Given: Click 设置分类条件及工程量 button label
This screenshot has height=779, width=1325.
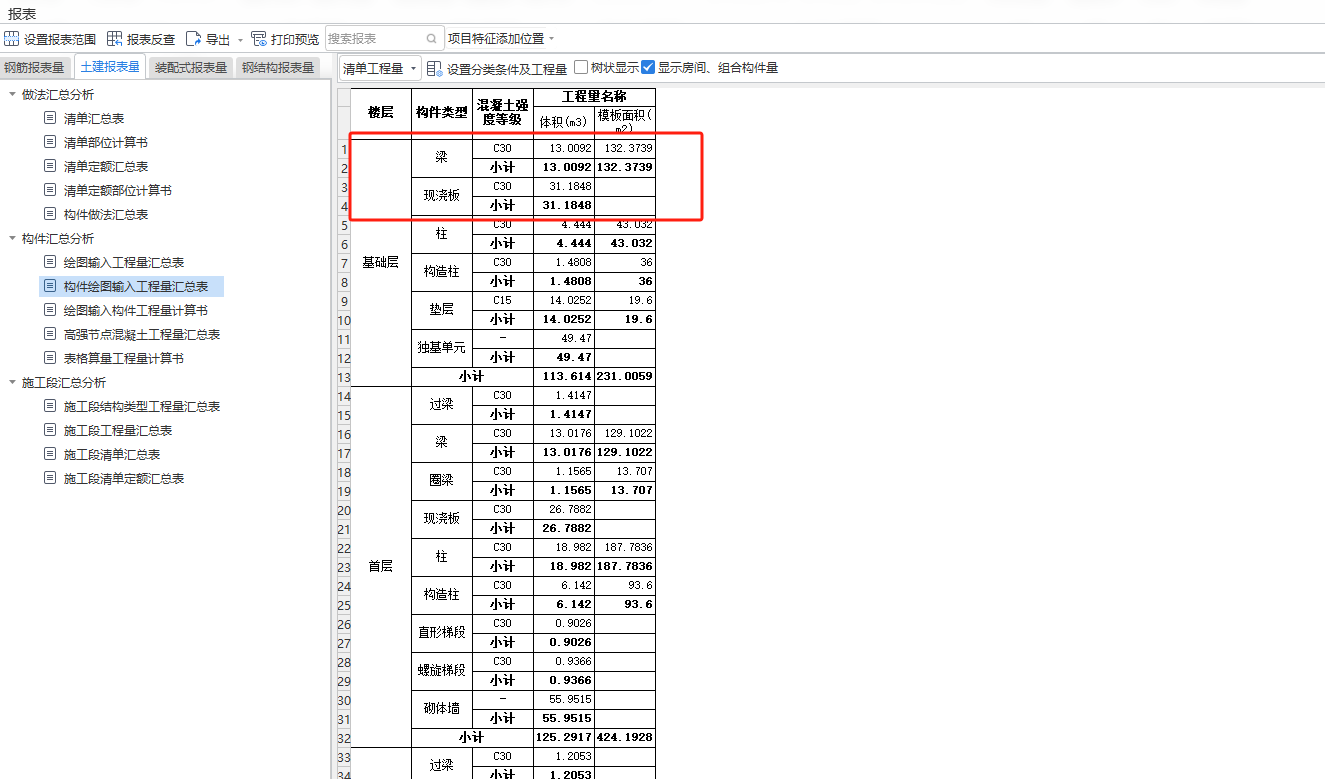Looking at the screenshot, I should click(507, 68).
